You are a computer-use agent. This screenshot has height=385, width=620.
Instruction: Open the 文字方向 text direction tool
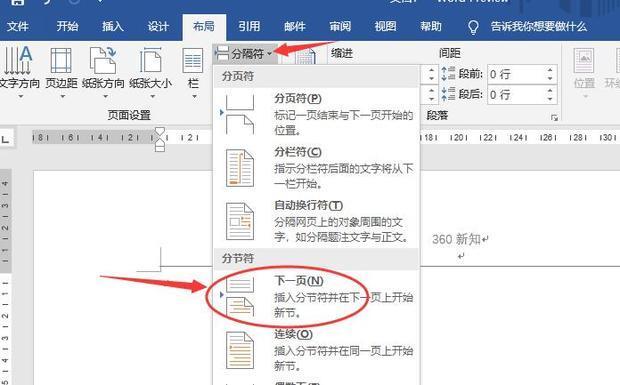coord(19,72)
